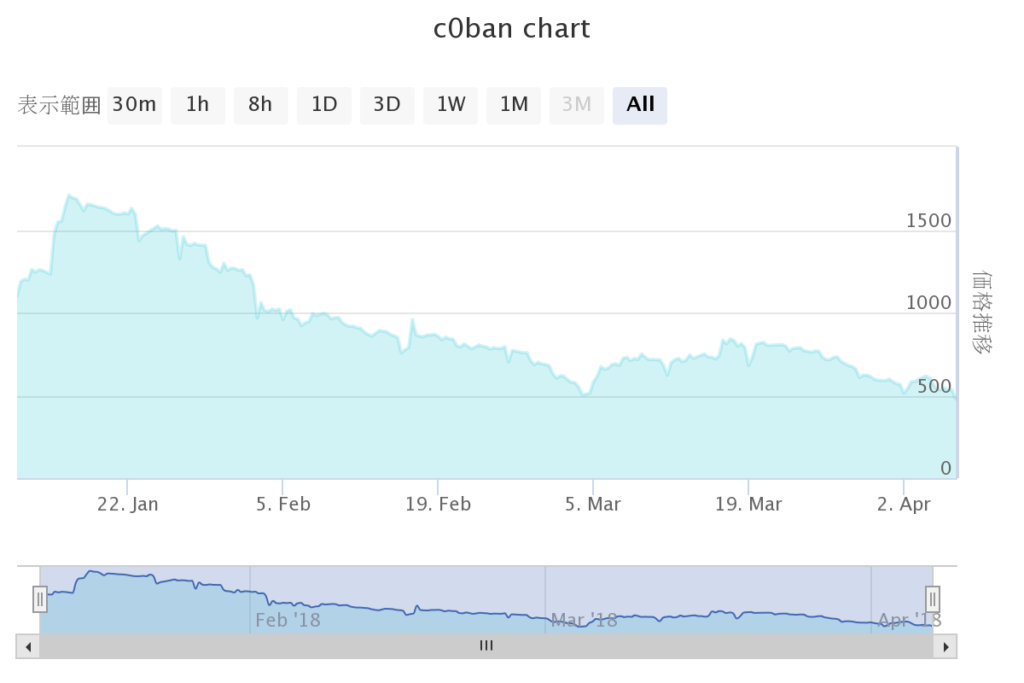Click the scrollbar left arrow
Image resolution: width=1024 pixels, height=683 pixels.
[x=28, y=646]
